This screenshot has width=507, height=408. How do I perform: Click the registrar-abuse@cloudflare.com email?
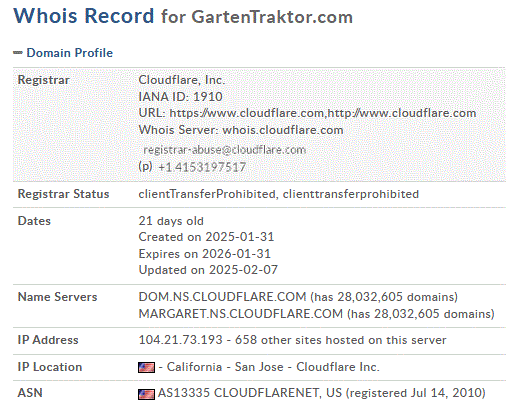click(x=224, y=150)
